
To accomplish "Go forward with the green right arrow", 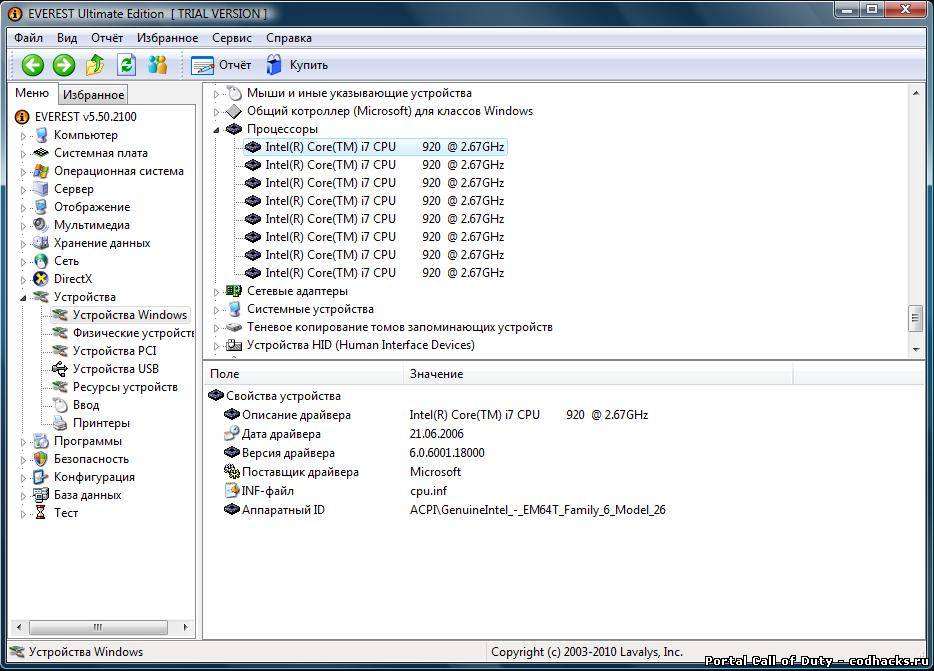I will pos(64,65).
